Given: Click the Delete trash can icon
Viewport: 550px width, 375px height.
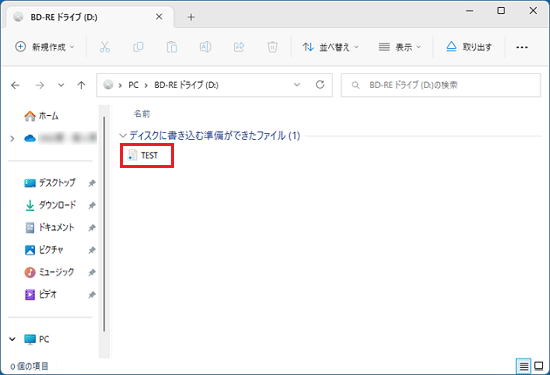Looking at the screenshot, I should (x=273, y=47).
